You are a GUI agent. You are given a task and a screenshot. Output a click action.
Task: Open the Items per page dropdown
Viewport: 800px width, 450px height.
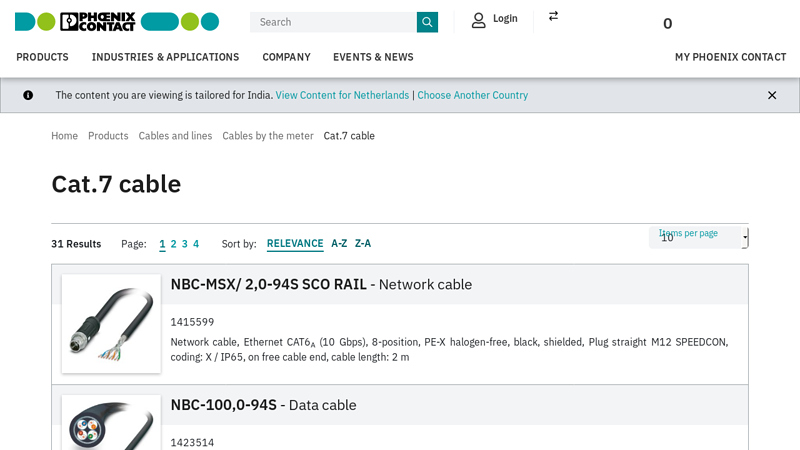[698, 237]
